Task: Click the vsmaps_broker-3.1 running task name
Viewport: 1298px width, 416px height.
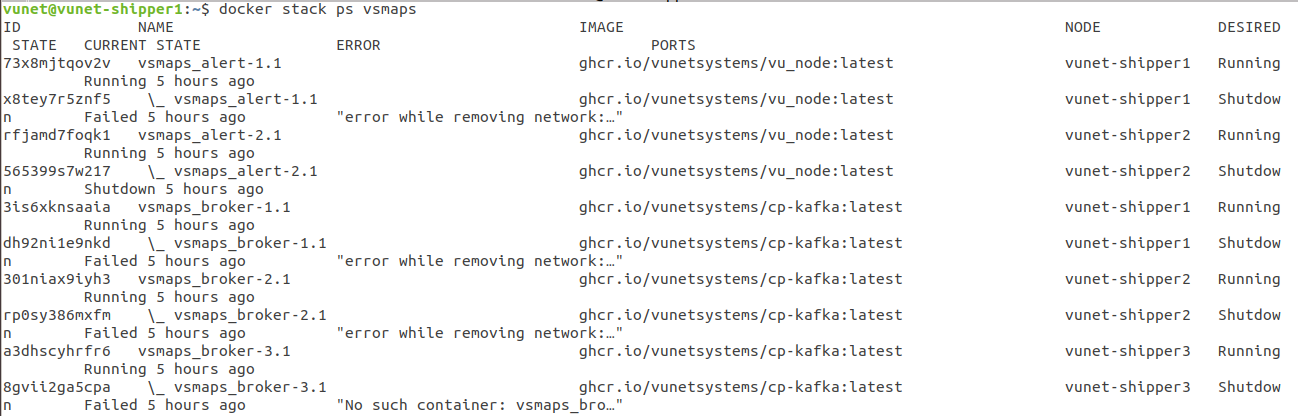Action: click(214, 351)
